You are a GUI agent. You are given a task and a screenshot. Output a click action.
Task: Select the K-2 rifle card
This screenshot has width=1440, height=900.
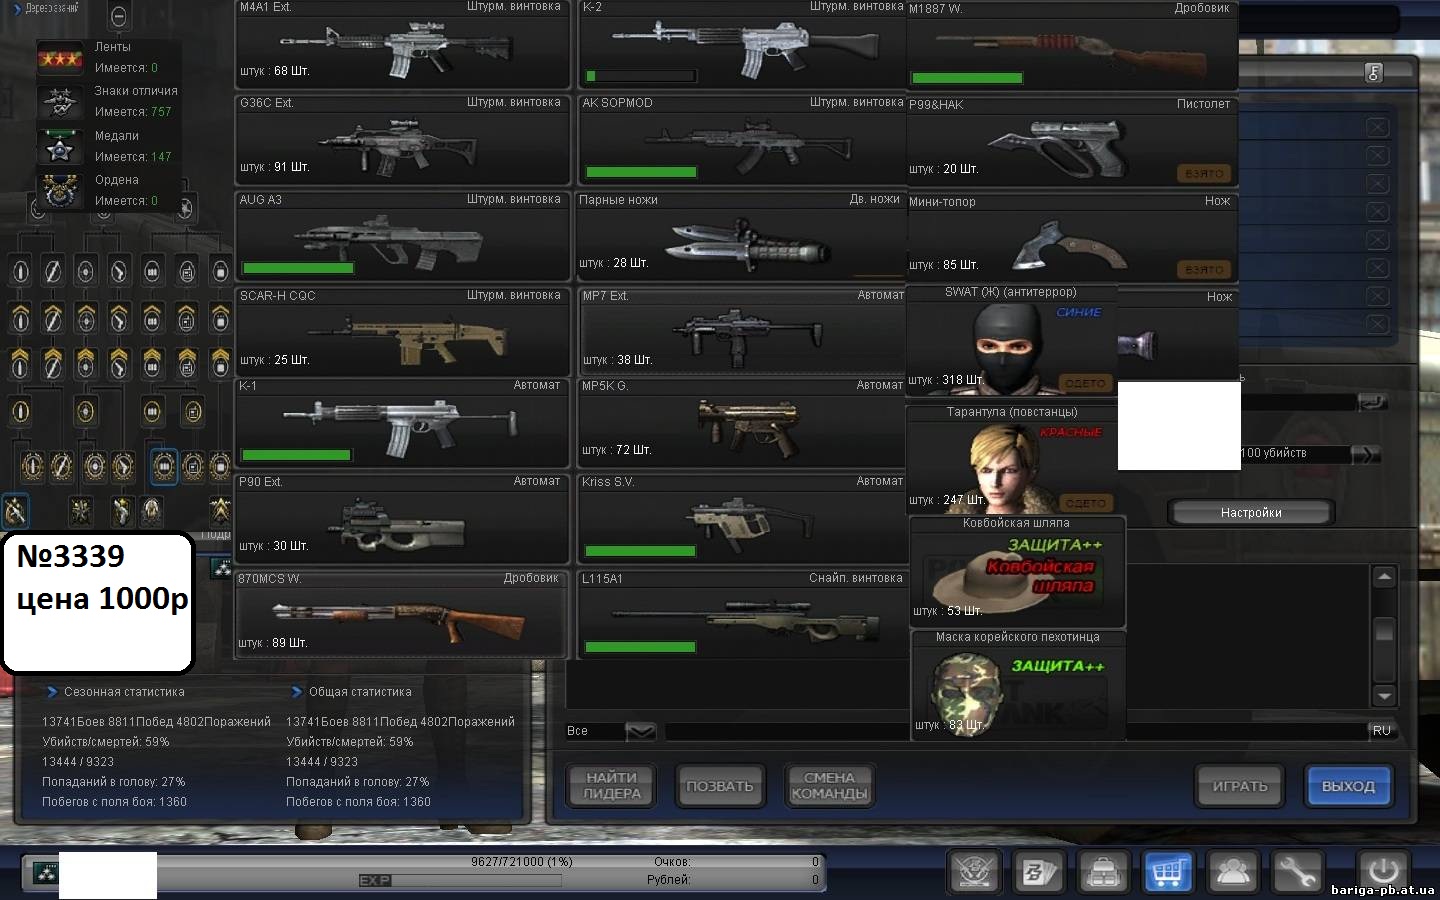click(742, 44)
